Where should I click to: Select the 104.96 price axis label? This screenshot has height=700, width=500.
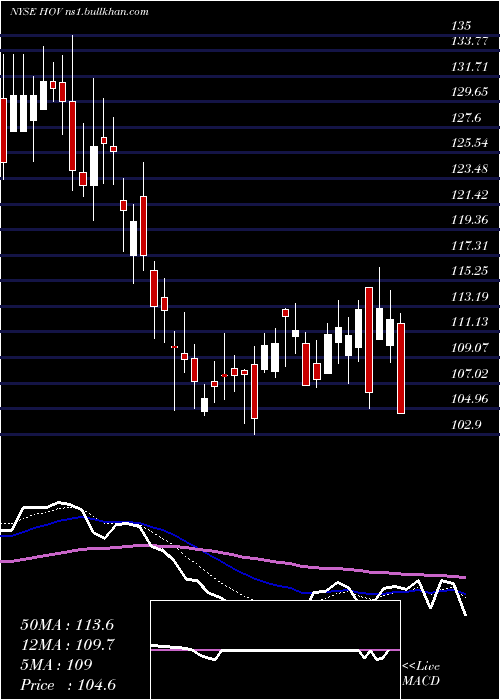tap(469, 399)
